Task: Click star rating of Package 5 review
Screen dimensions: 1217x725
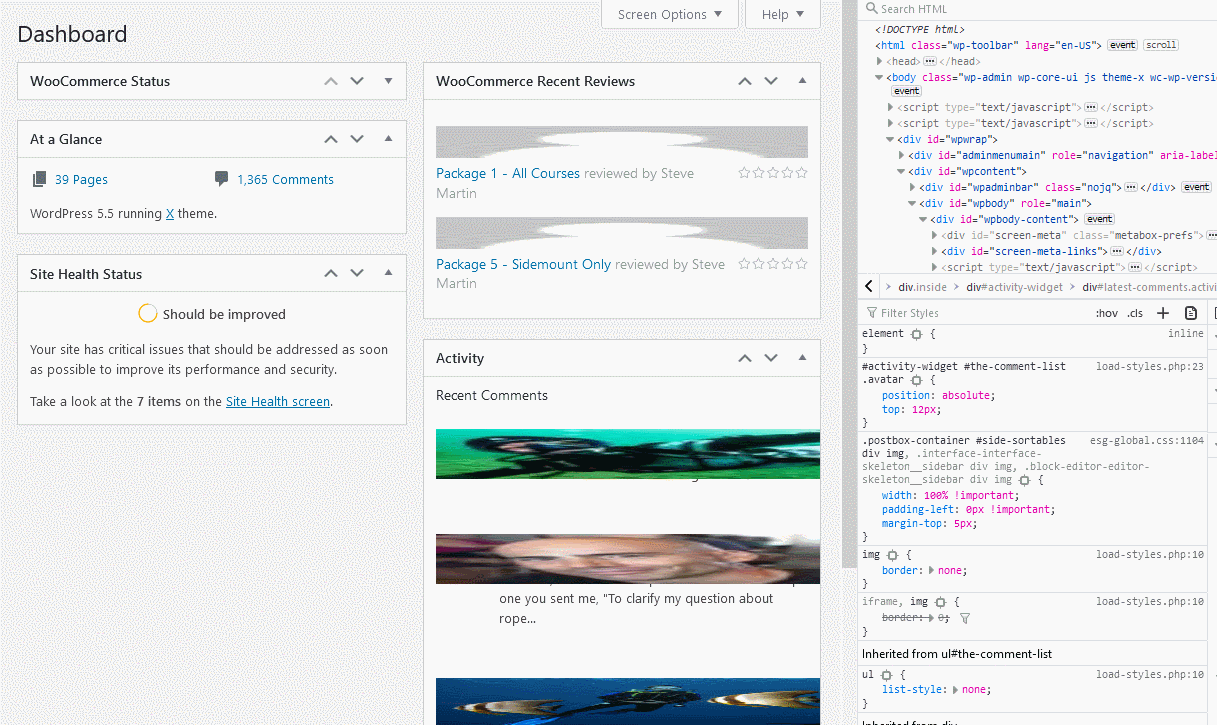Action: [x=773, y=264]
